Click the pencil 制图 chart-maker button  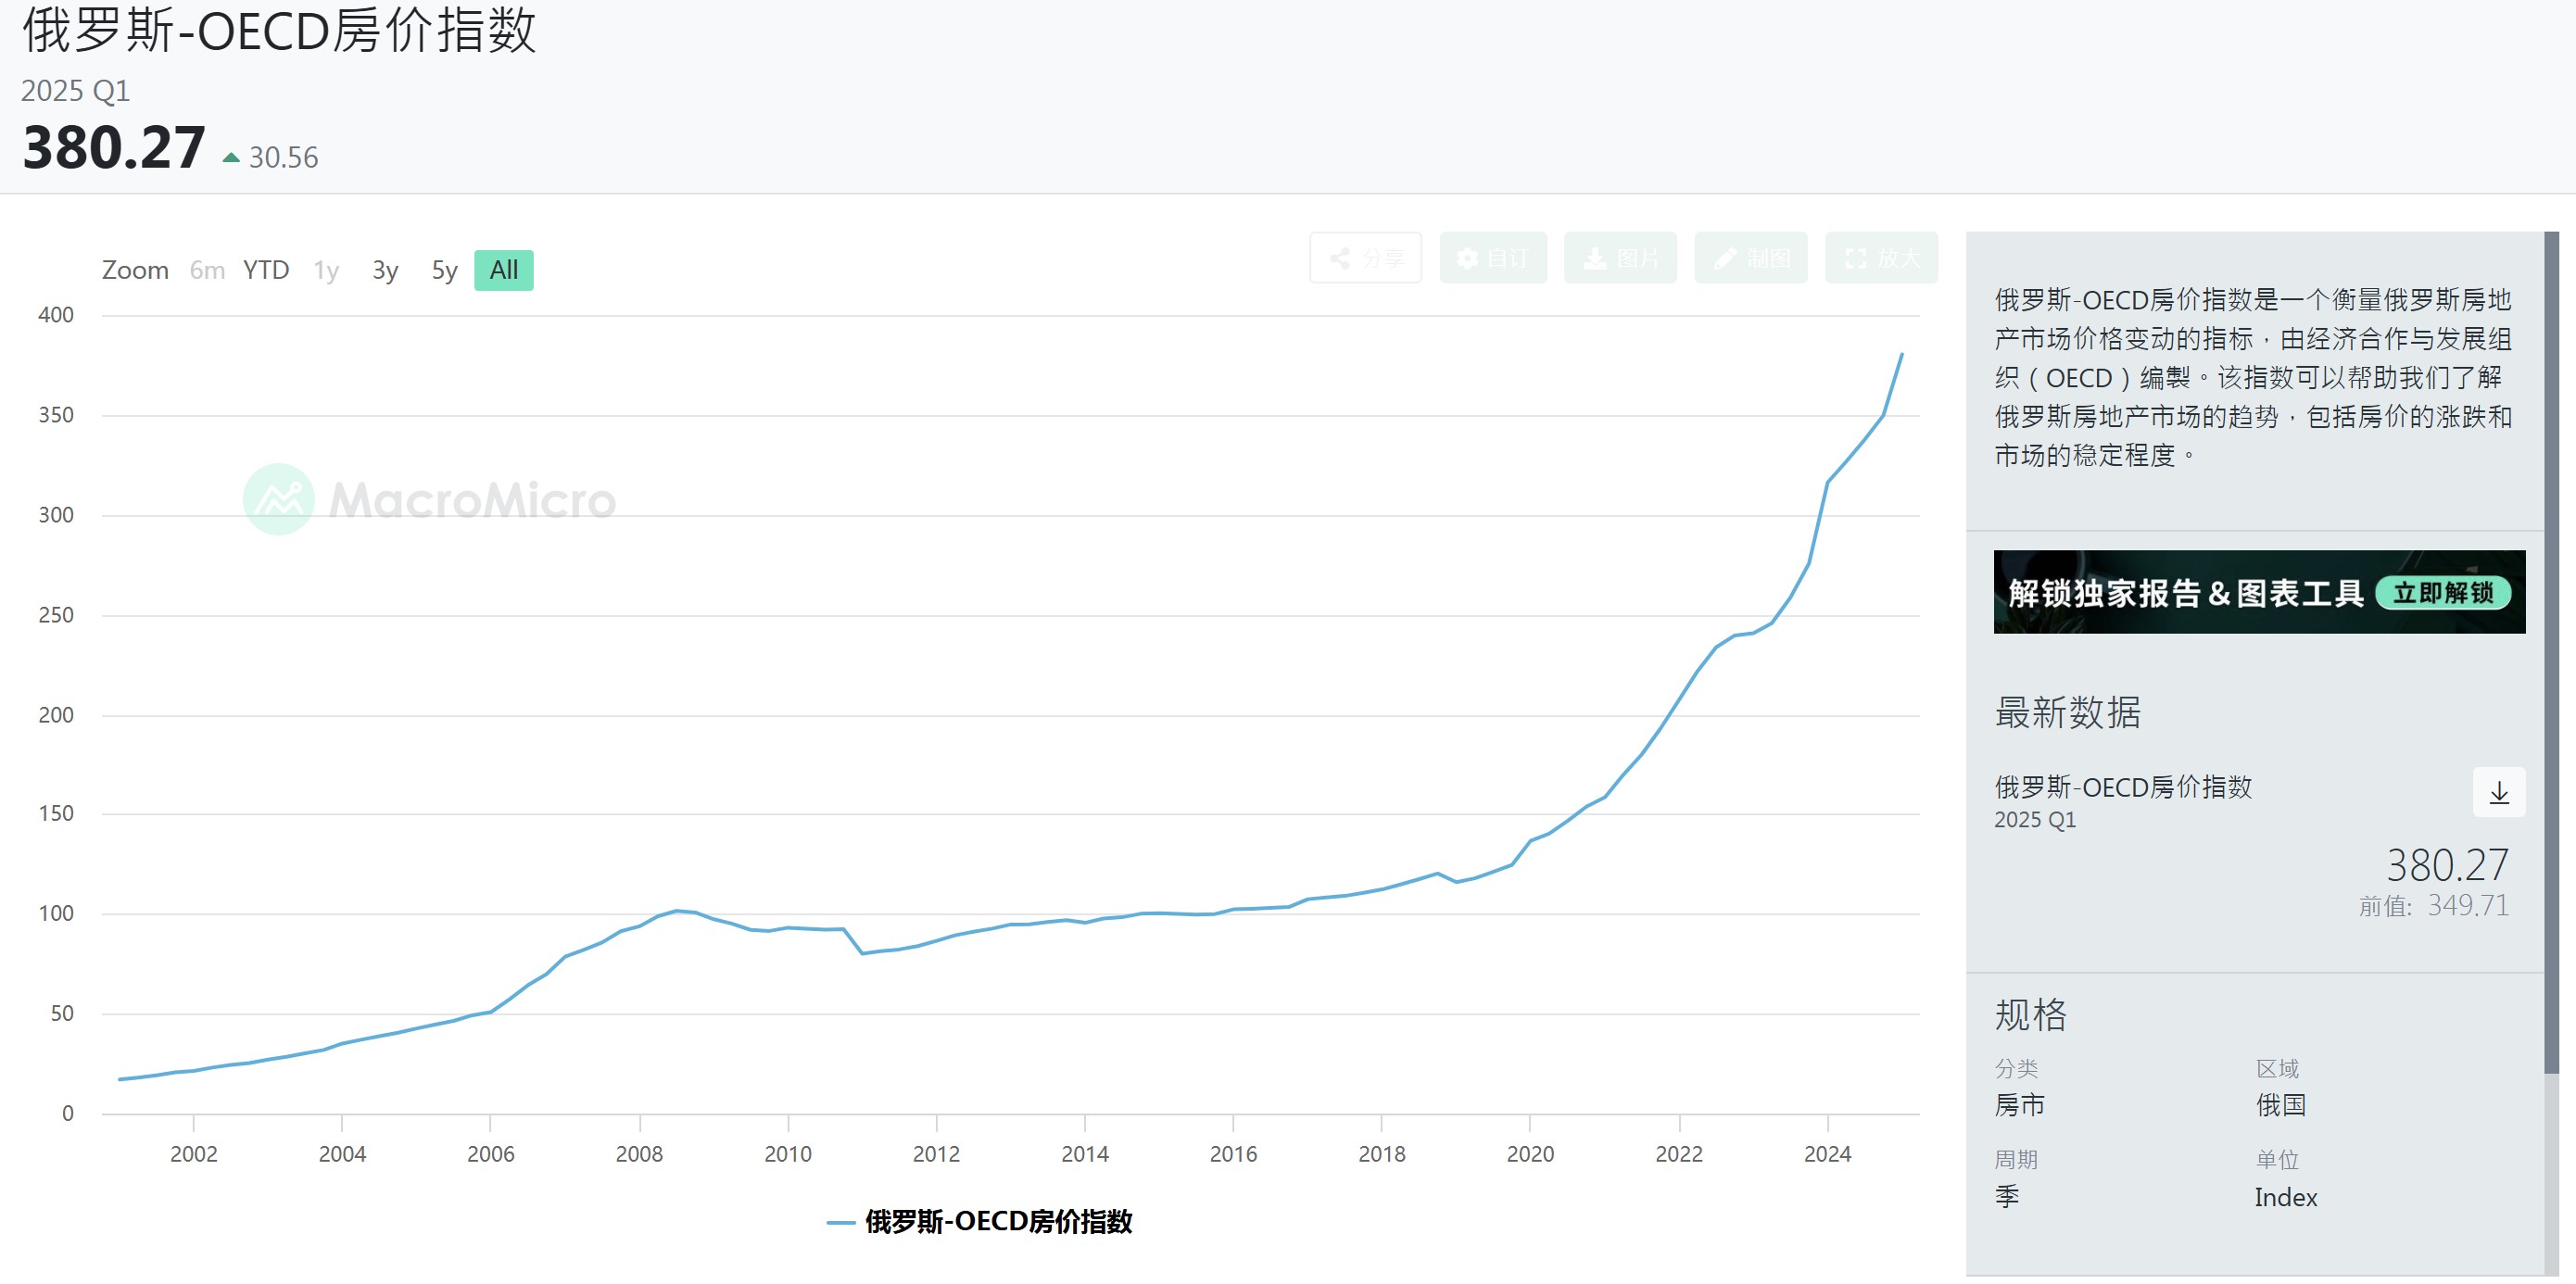tap(1750, 258)
